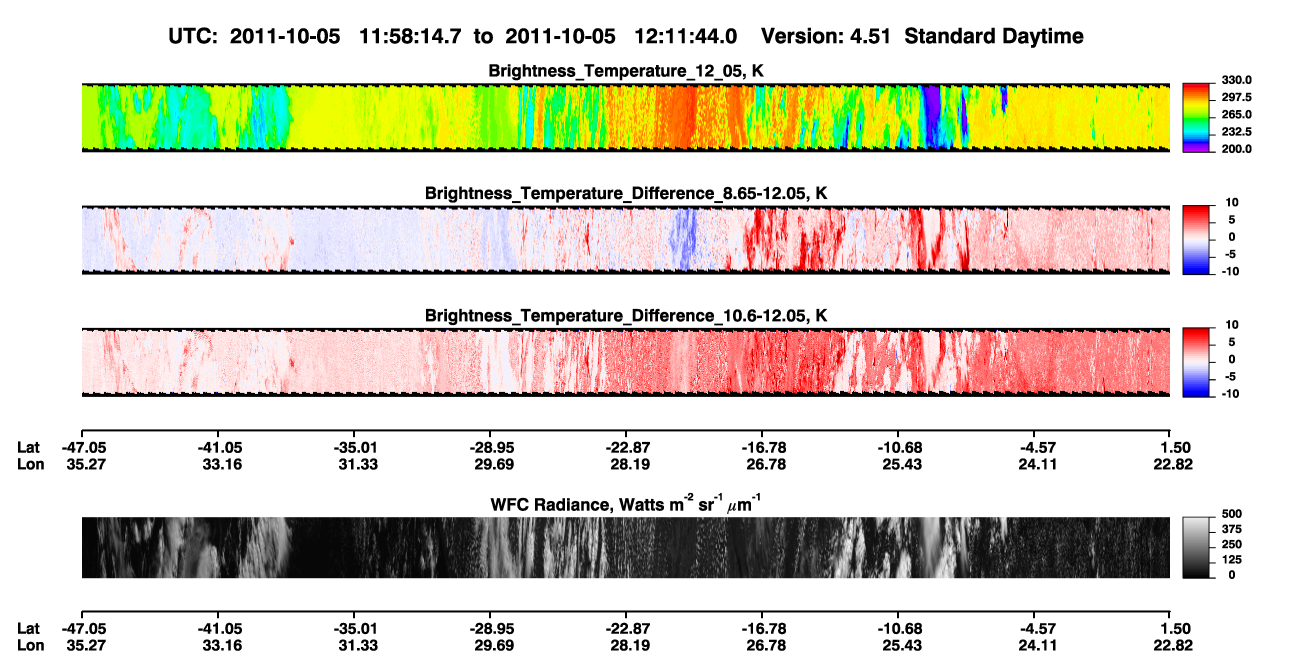
Task: Click the 8.65-12.05 difference image strip
Action: click(x=626, y=240)
